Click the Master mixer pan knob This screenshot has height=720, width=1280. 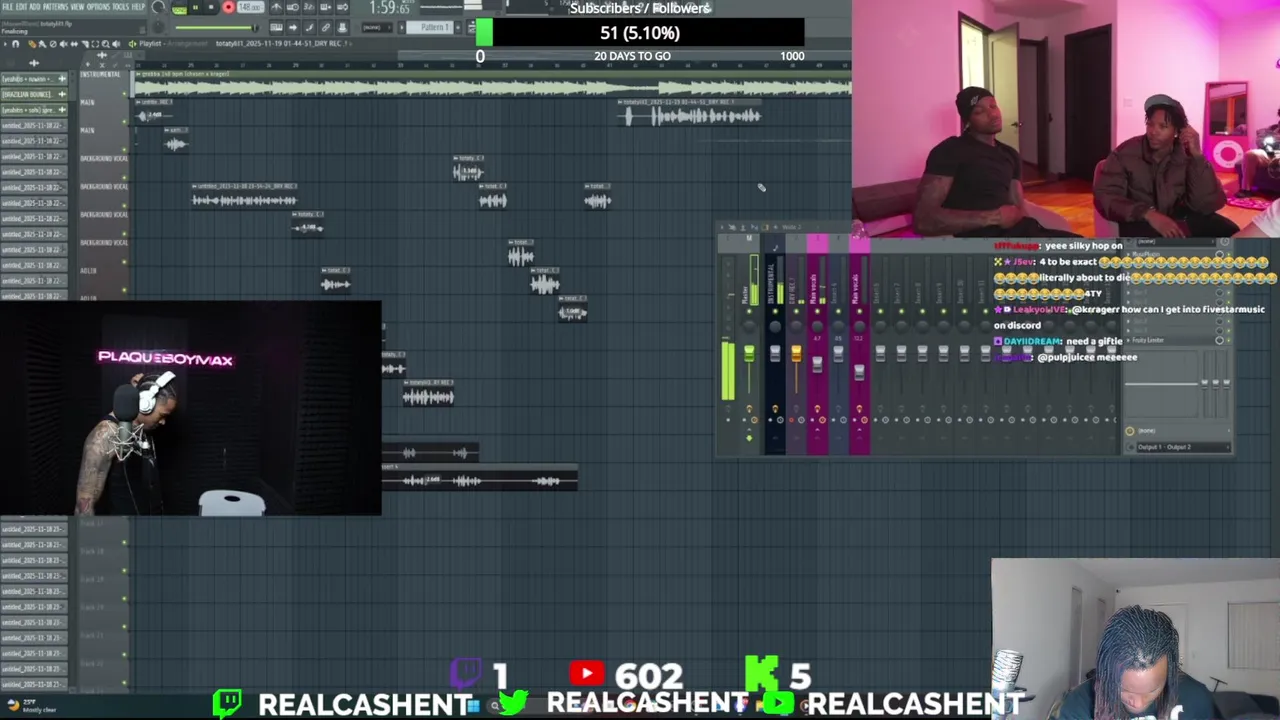749,326
